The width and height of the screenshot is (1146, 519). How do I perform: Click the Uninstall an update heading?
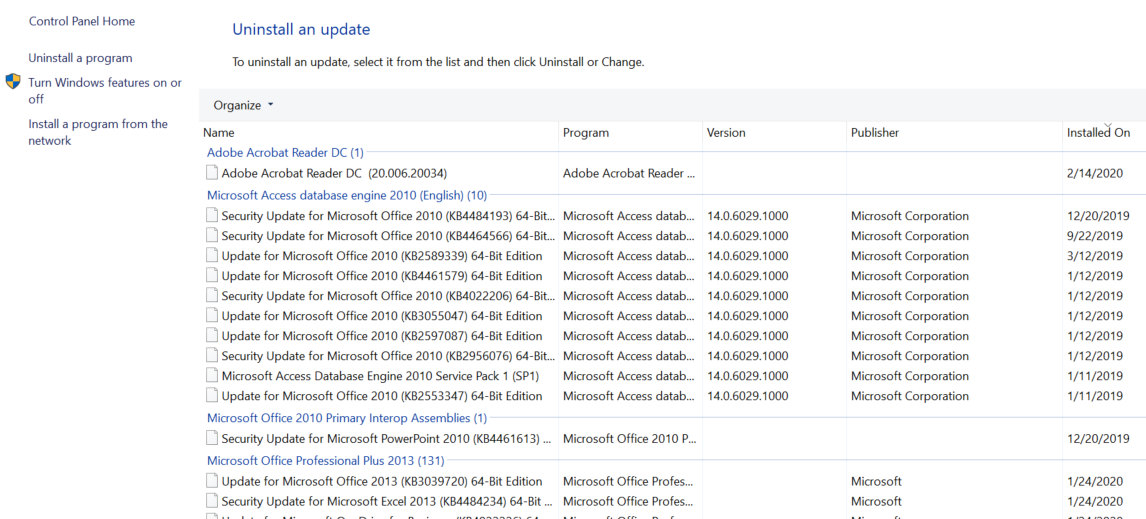[301, 29]
